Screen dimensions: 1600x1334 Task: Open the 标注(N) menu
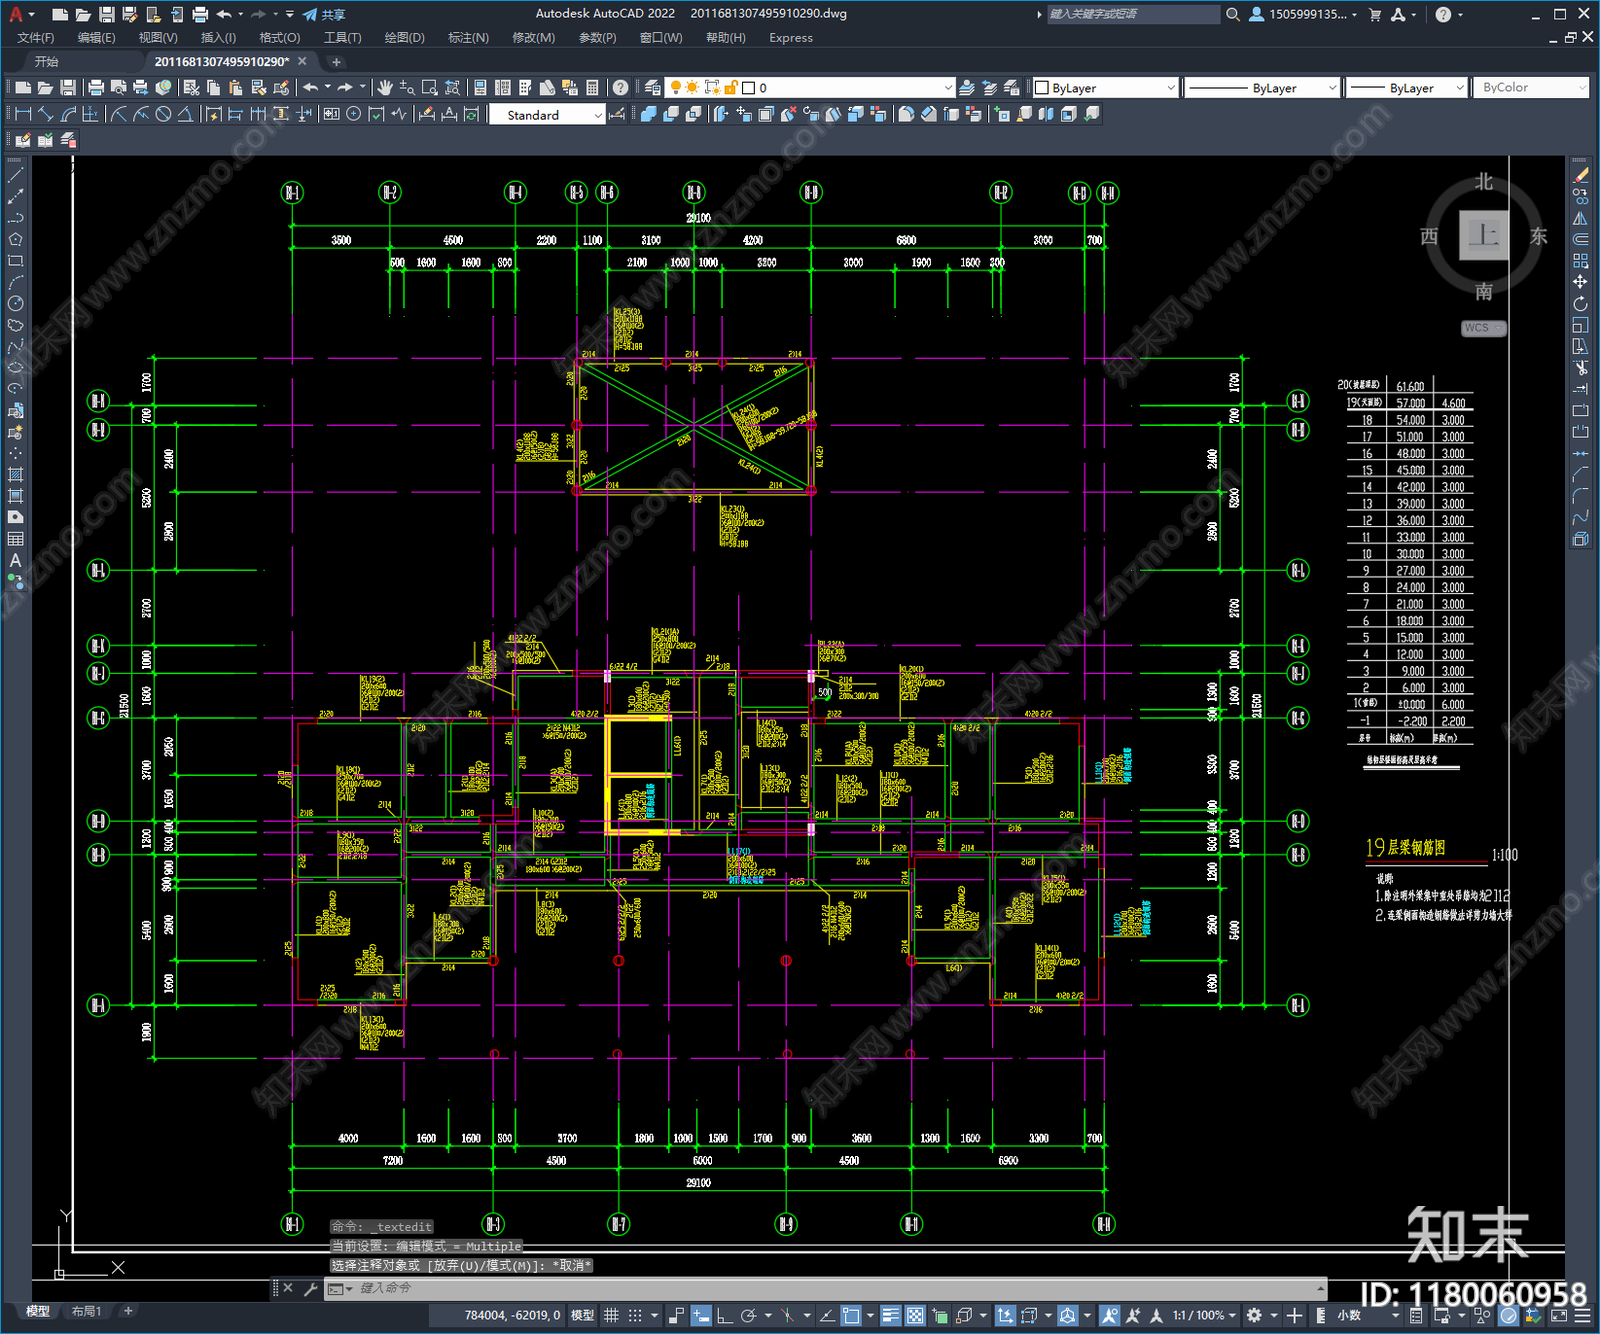coord(468,38)
